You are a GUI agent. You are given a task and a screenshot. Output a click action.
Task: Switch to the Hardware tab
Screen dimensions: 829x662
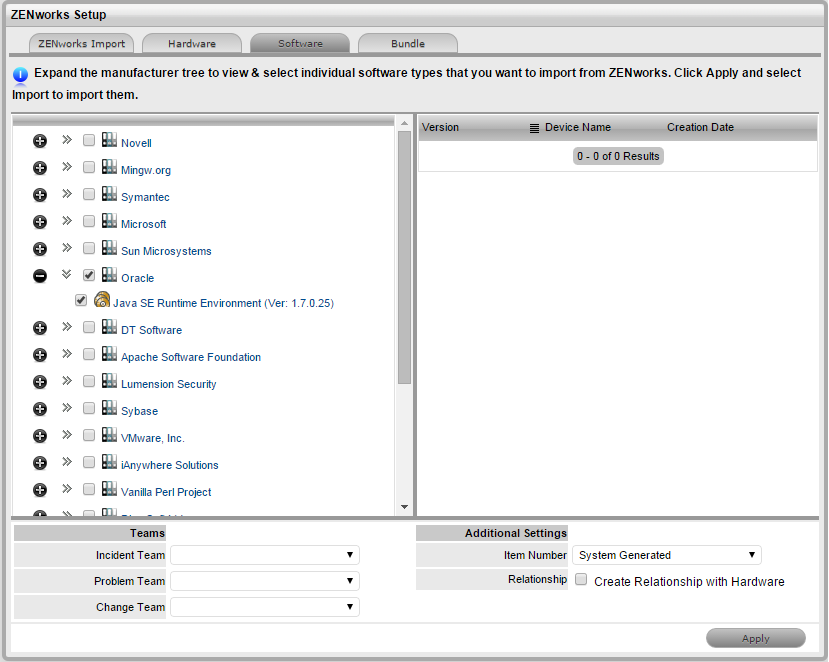(192, 43)
